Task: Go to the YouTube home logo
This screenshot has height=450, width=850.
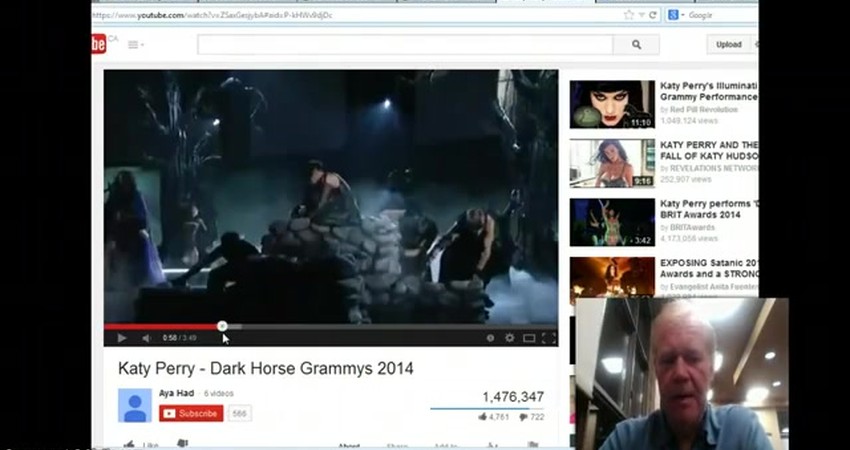Action: [99, 44]
